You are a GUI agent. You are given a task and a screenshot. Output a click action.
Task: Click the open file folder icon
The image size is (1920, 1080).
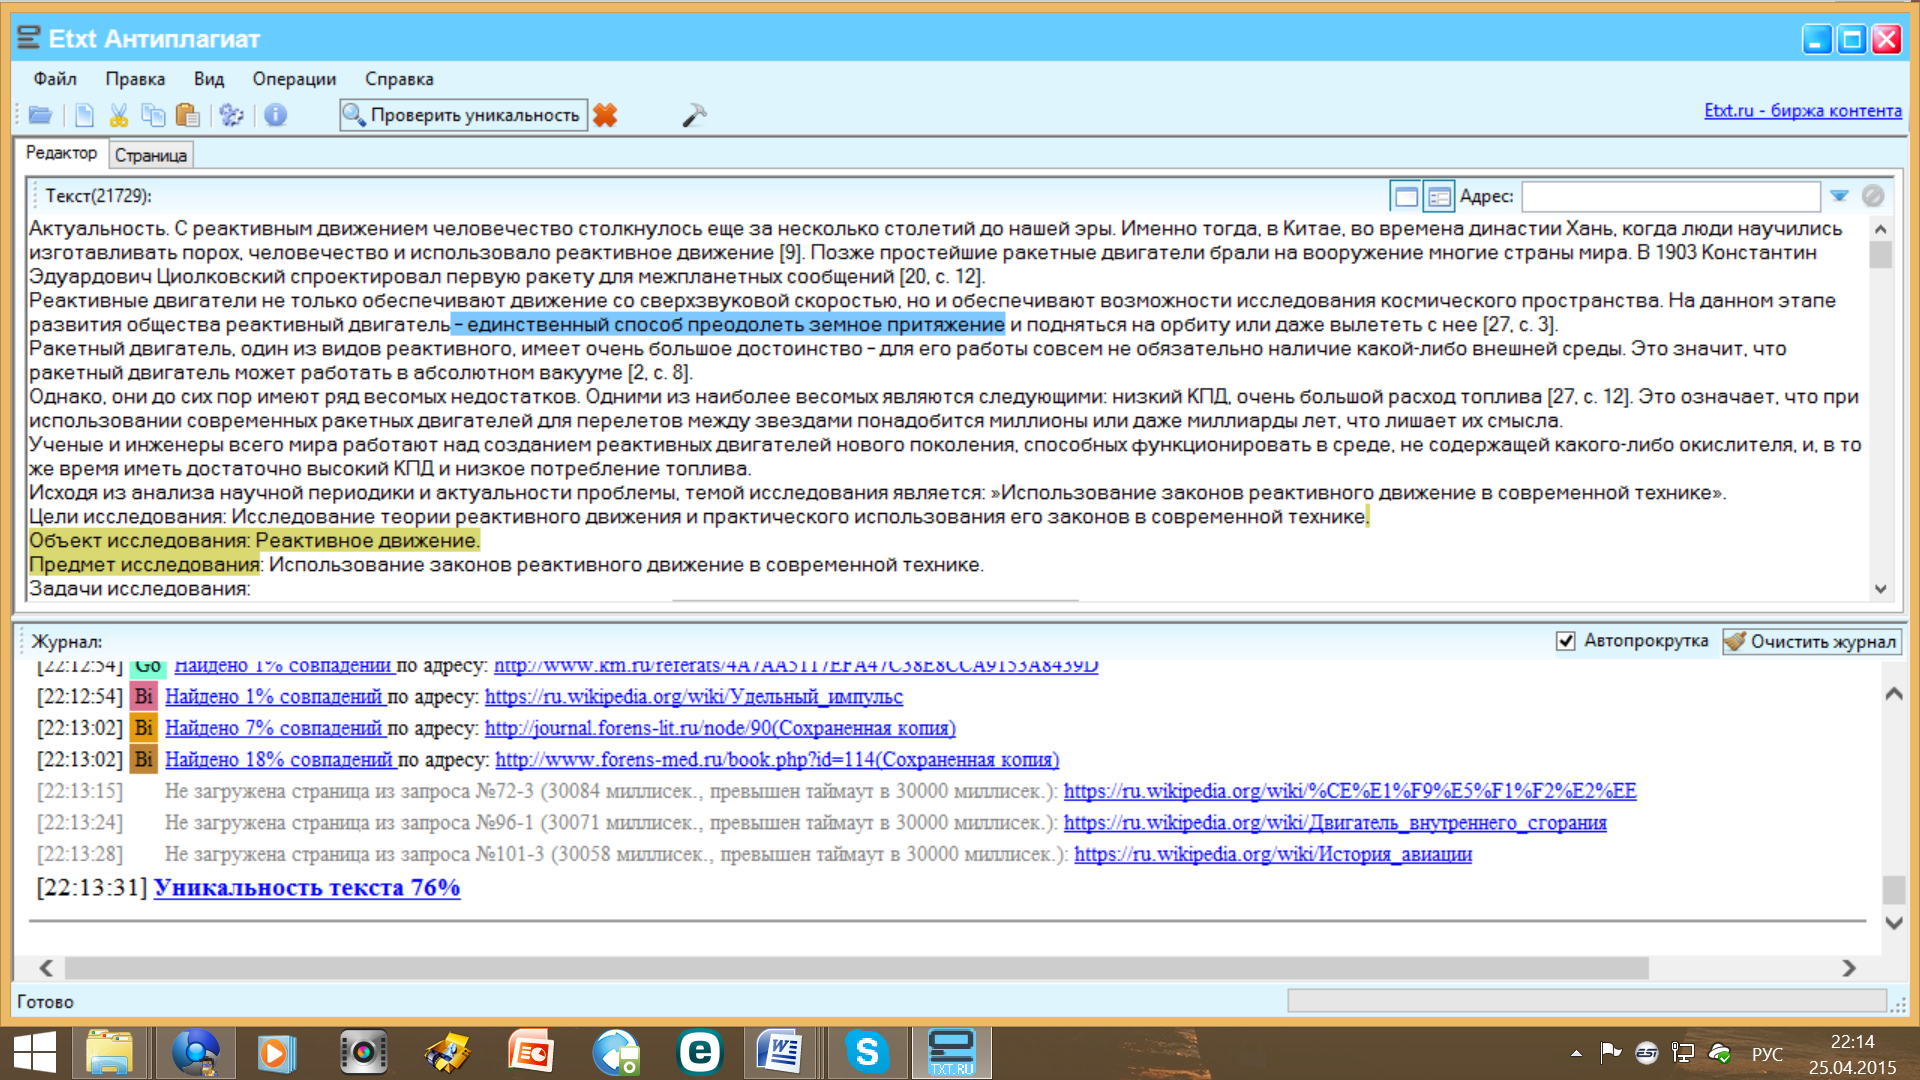pos(40,116)
